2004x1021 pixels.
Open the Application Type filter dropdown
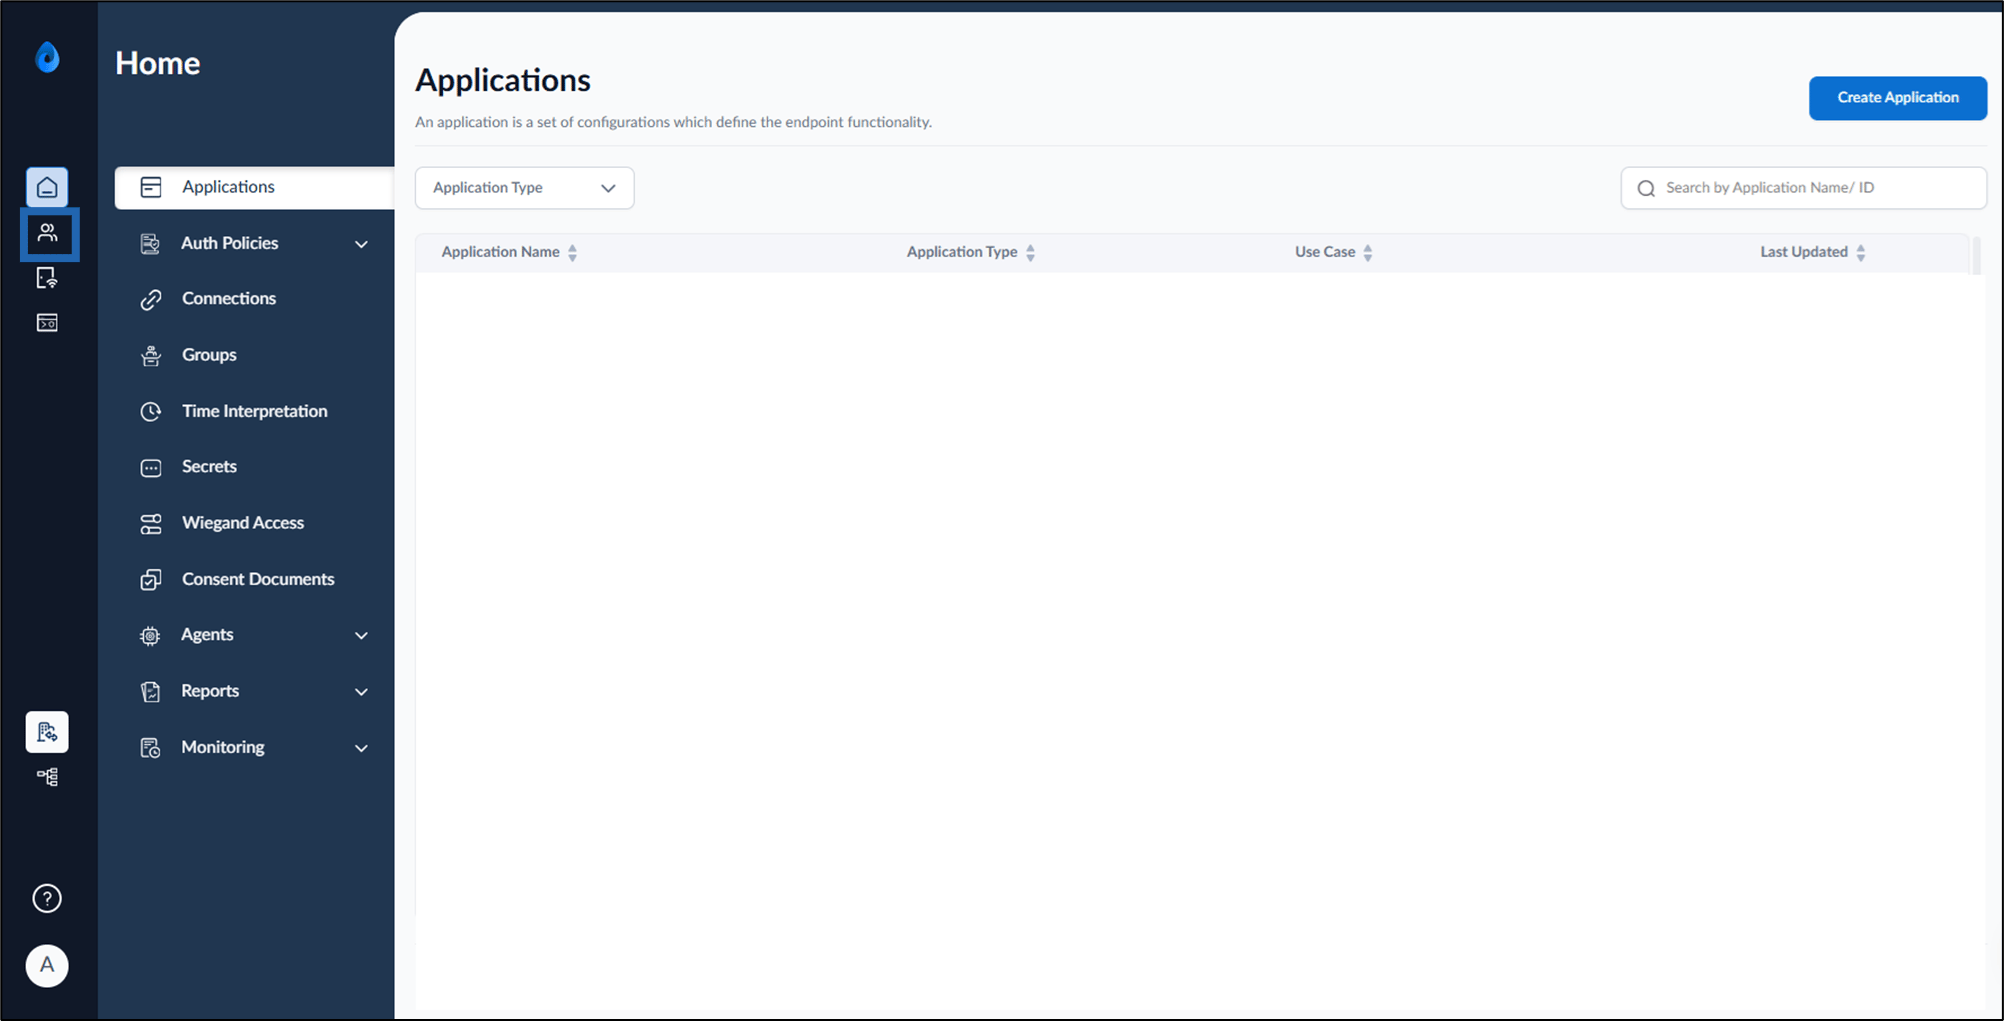[x=524, y=188]
